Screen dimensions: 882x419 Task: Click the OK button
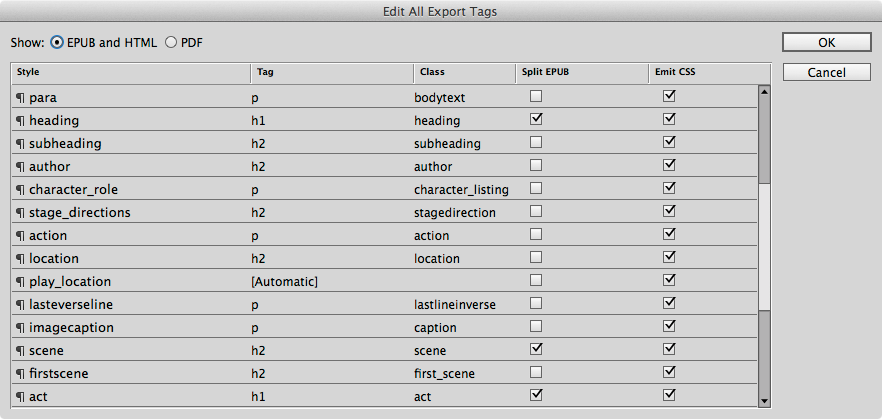[826, 42]
